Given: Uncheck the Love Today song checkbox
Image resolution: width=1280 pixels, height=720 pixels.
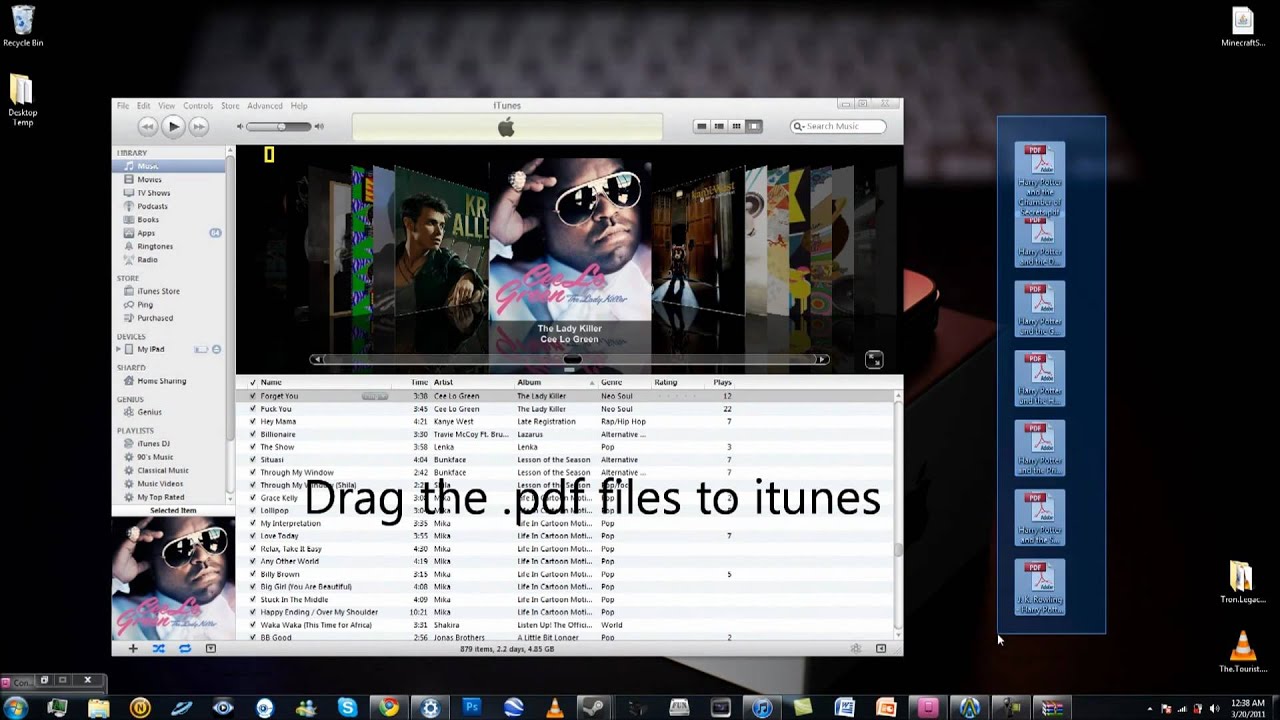Looking at the screenshot, I should [252, 536].
